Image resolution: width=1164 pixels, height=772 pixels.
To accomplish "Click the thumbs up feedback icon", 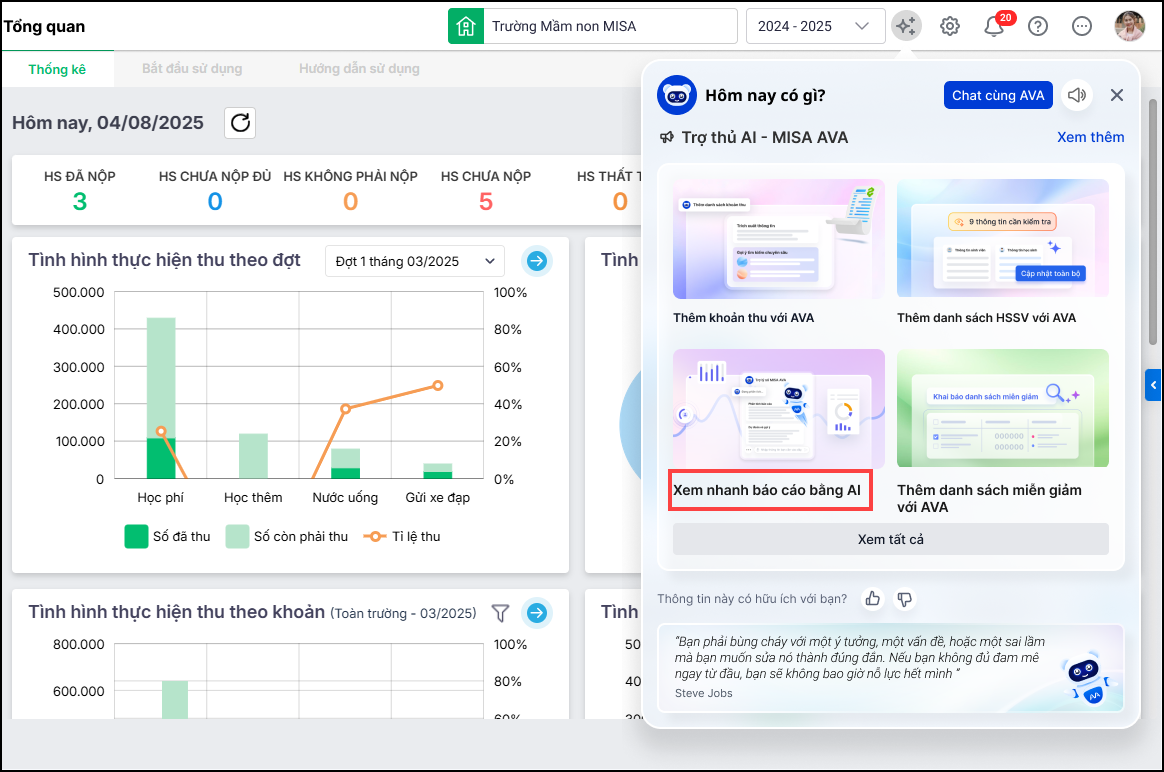I will click(873, 599).
